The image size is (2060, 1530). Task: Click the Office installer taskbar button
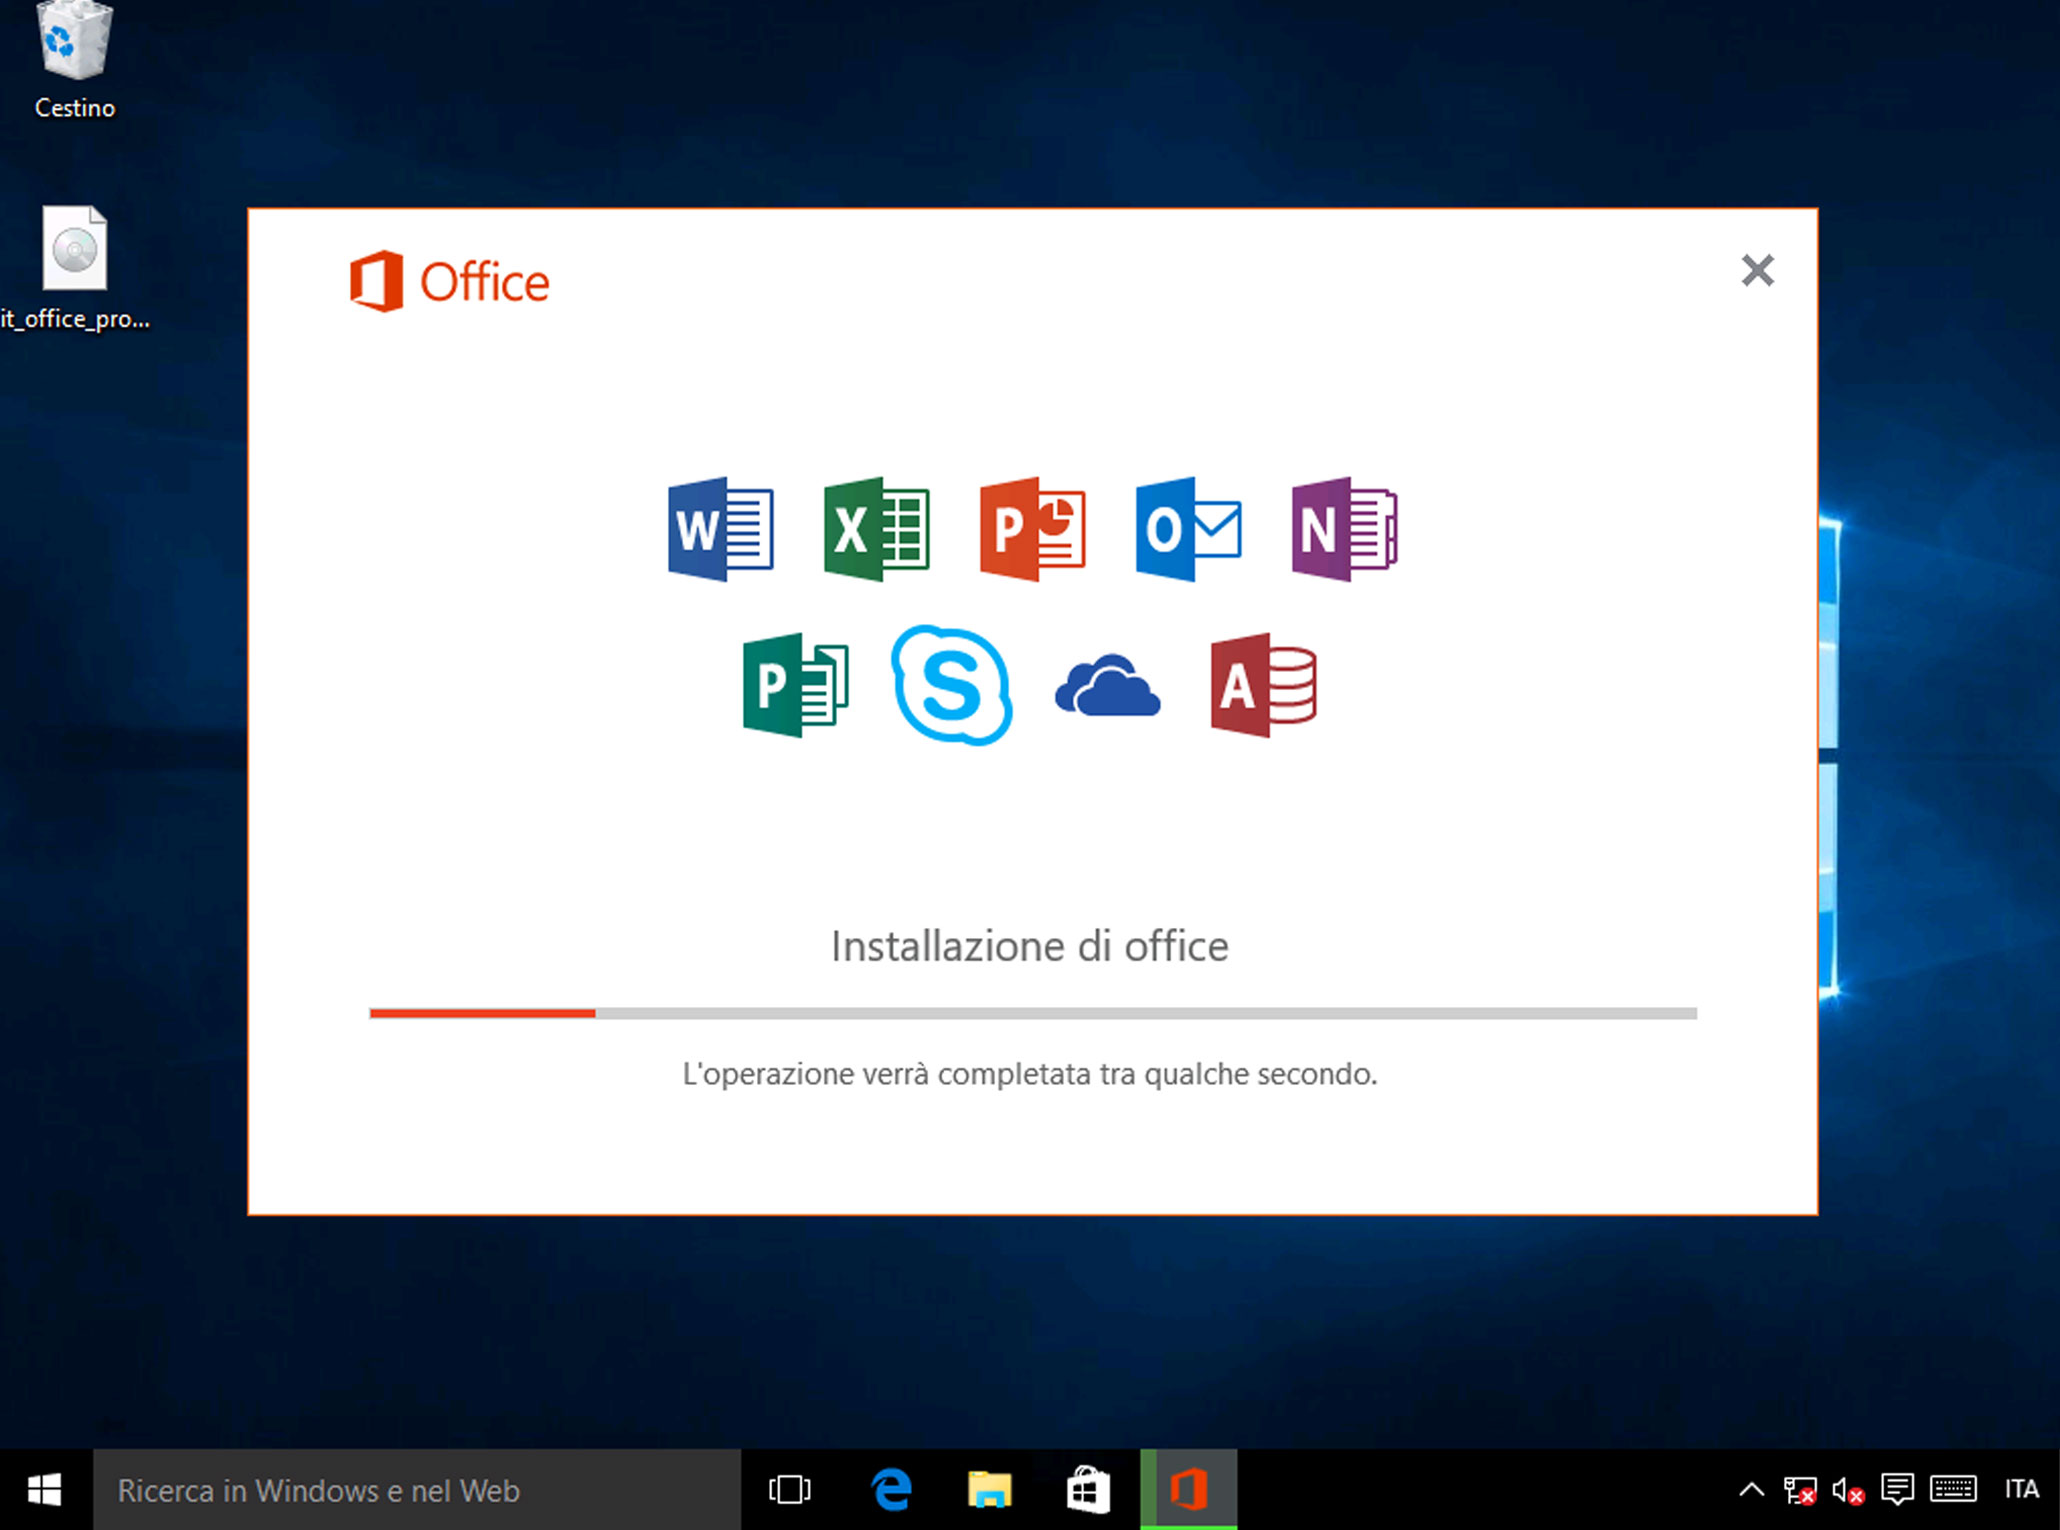[x=1188, y=1490]
